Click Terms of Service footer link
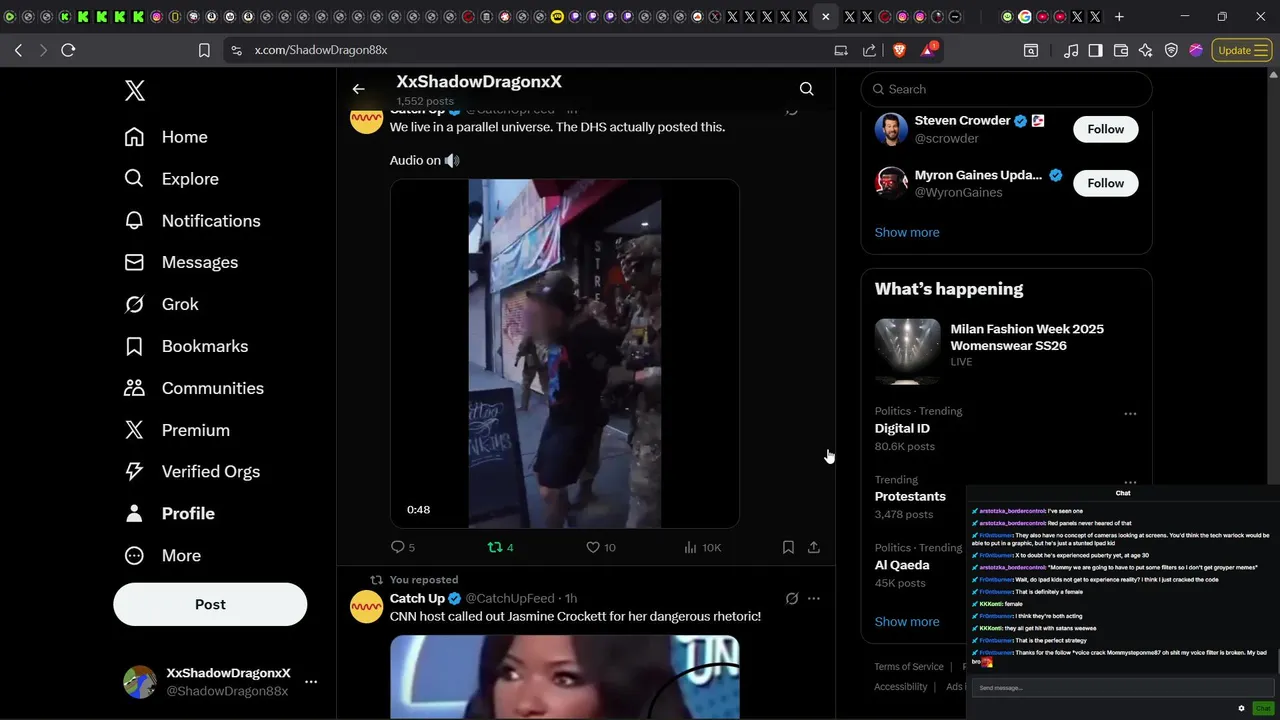The width and height of the screenshot is (1280, 720). click(x=909, y=667)
